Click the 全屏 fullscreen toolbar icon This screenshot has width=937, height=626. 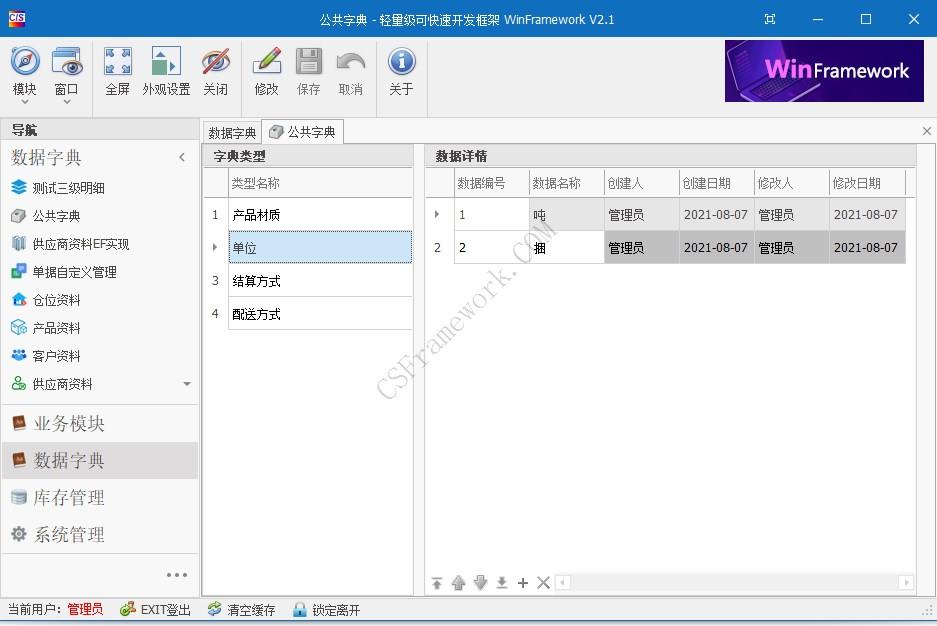pos(117,62)
